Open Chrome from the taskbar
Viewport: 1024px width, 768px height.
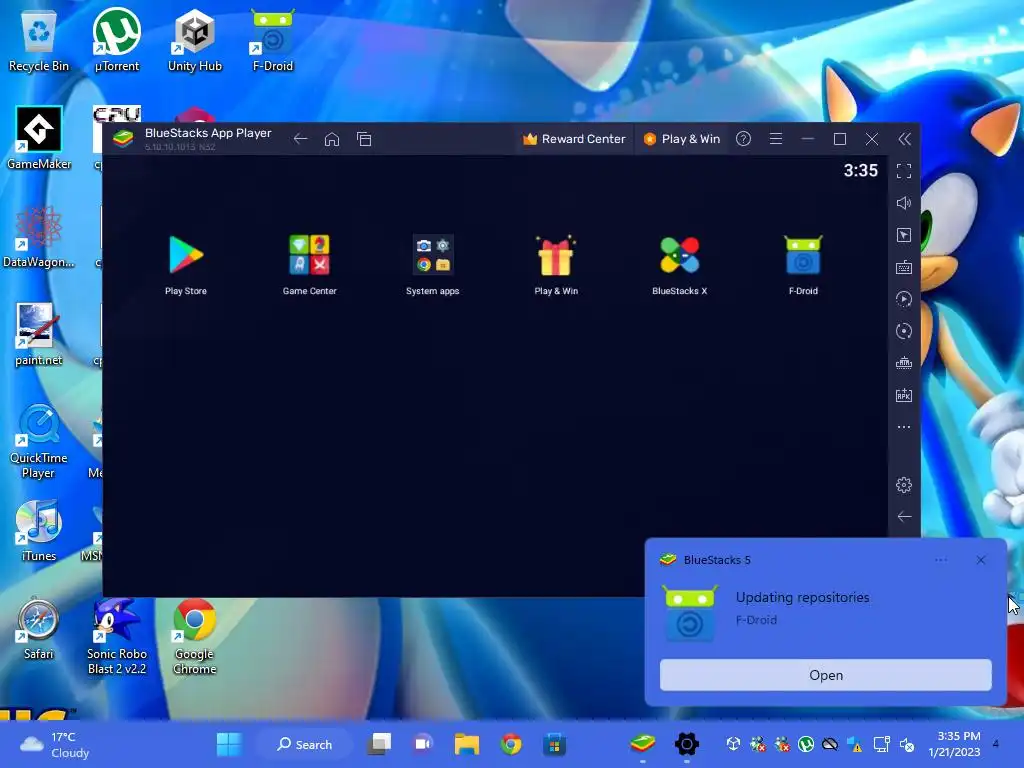511,744
